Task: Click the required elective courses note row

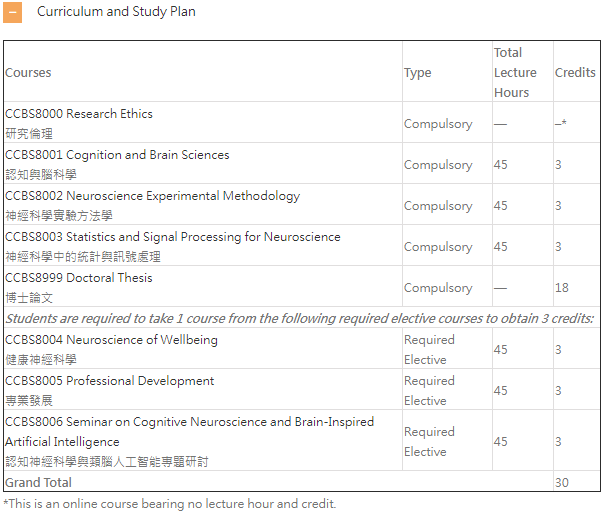Action: [300, 319]
